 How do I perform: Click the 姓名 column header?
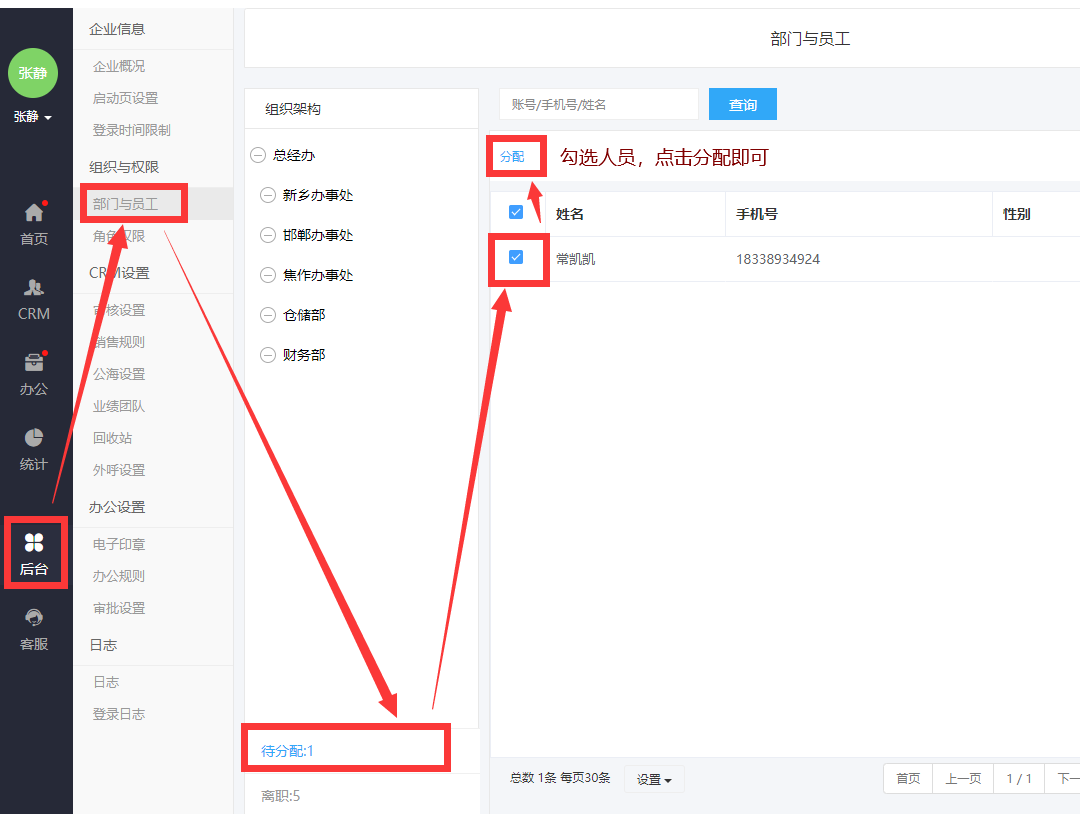point(570,214)
